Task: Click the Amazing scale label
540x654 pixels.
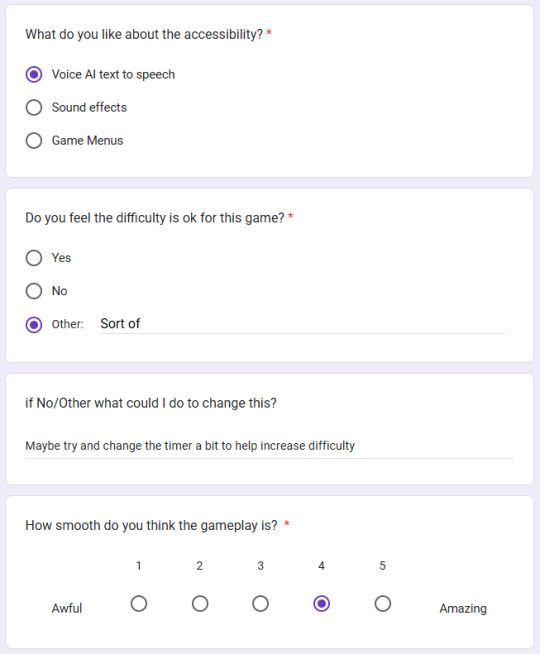Action: coord(463,609)
